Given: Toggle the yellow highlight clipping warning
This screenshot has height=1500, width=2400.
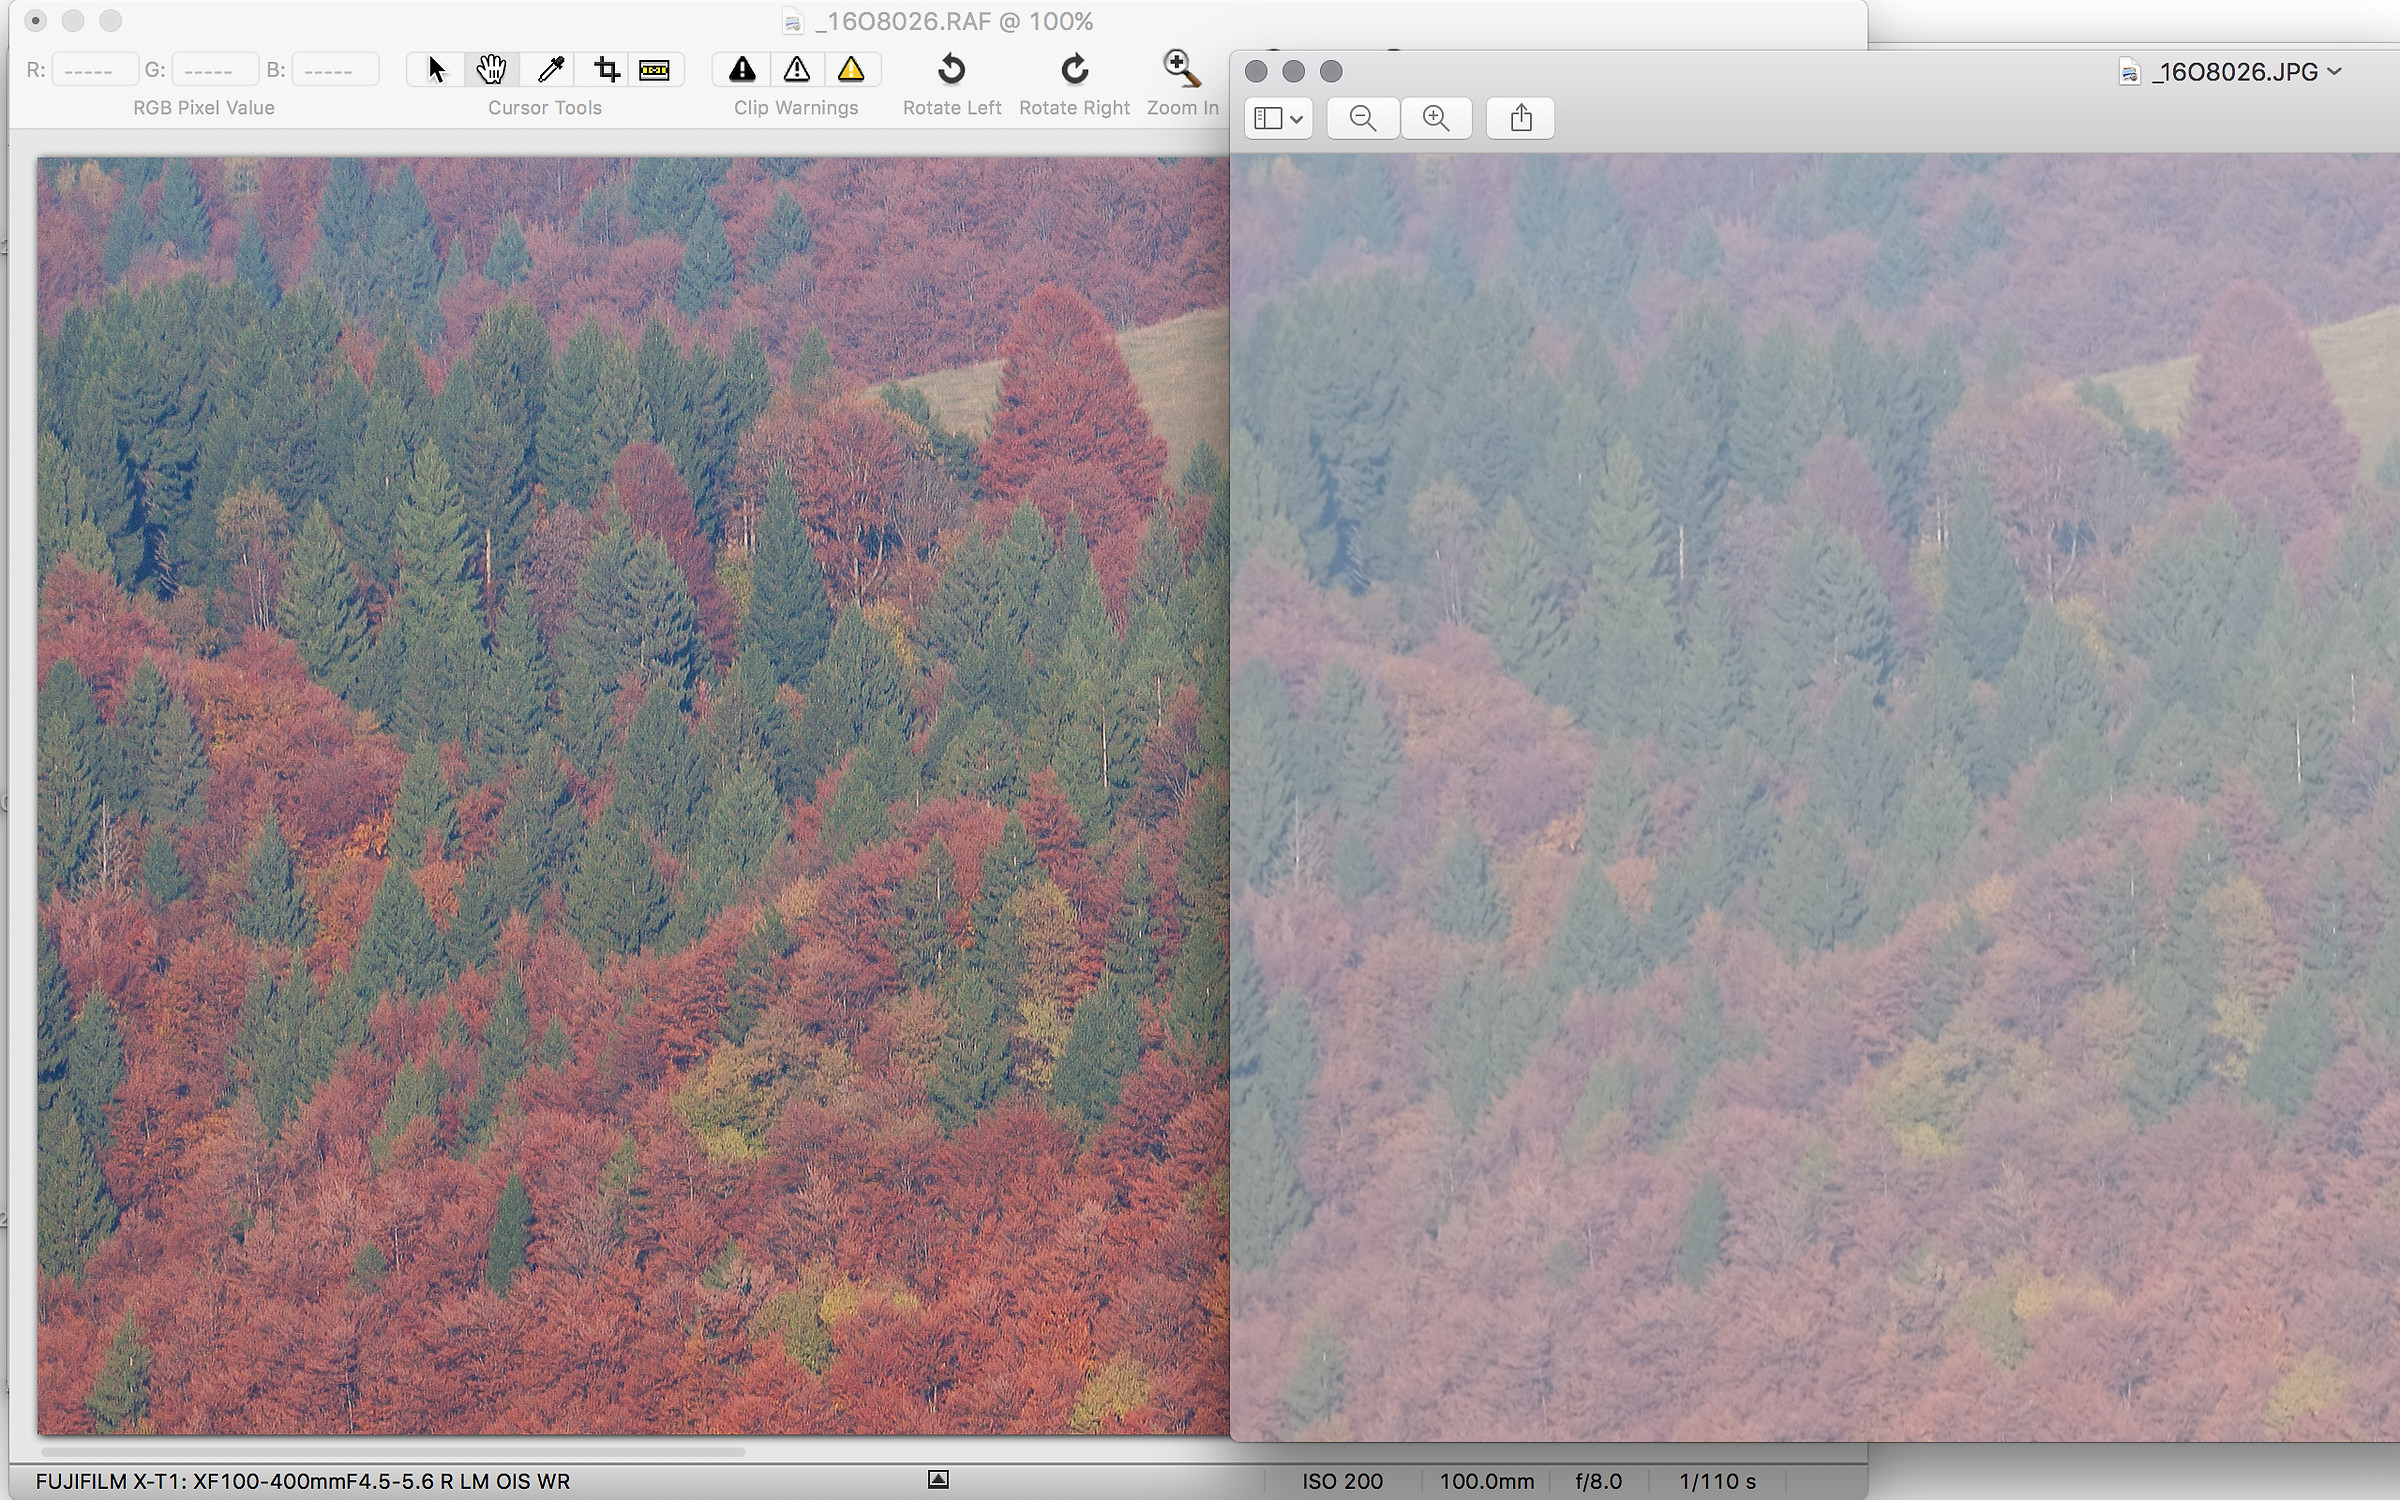Looking at the screenshot, I should tap(851, 69).
